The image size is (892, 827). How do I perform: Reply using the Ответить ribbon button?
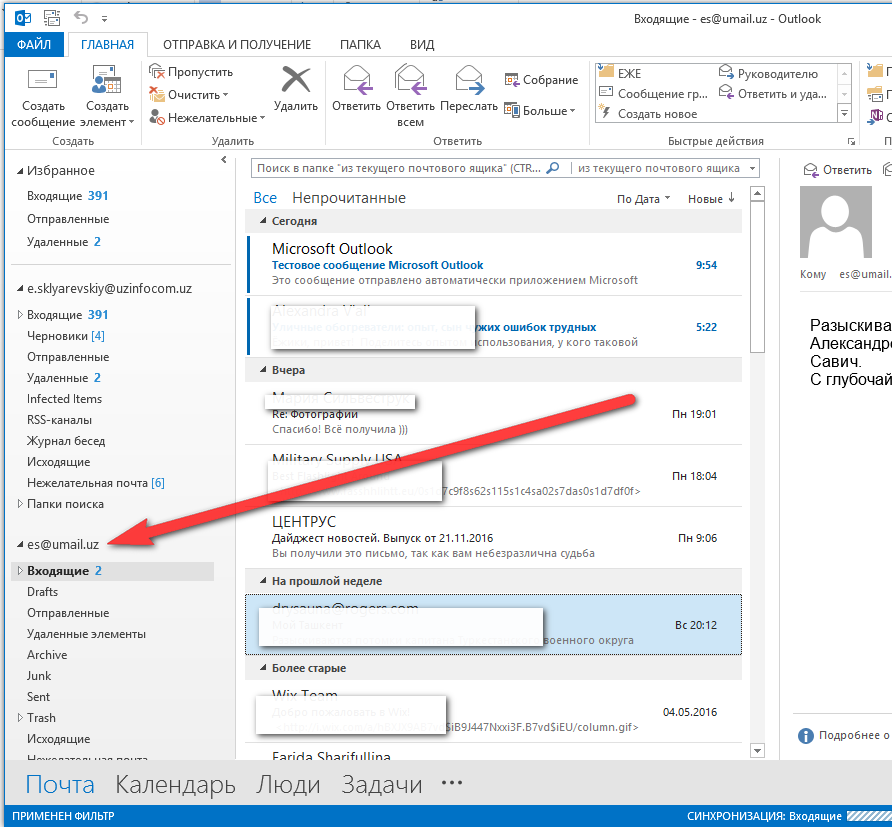click(356, 89)
